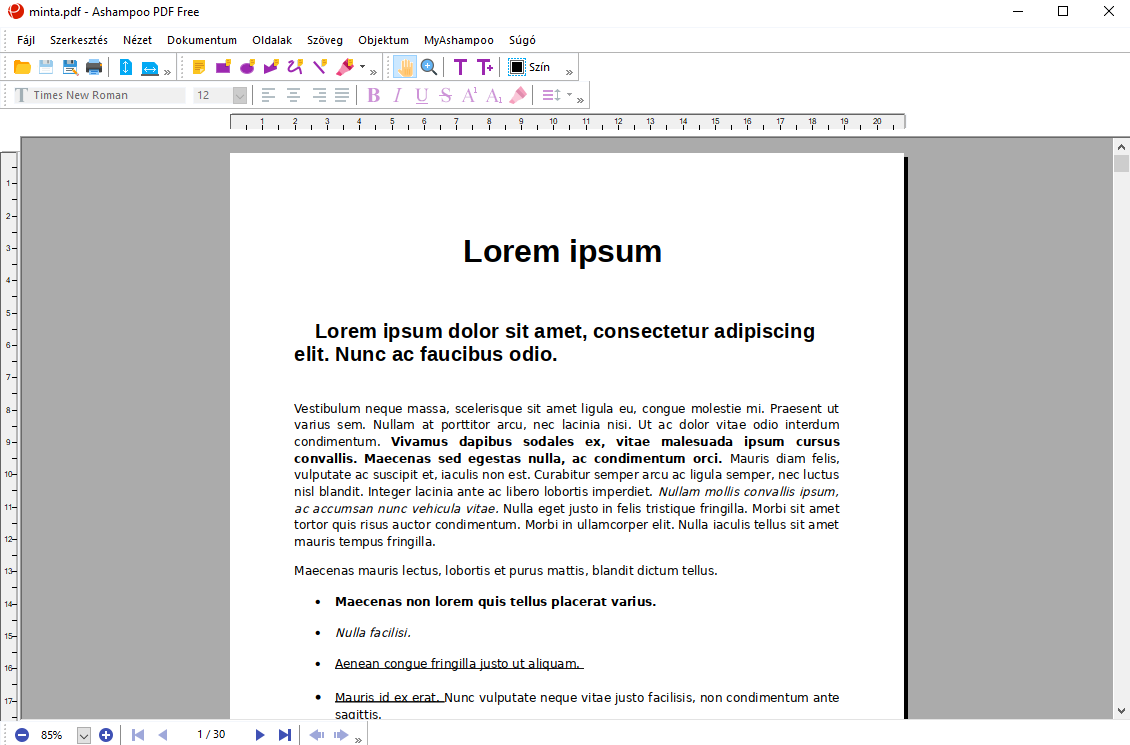
Task: Click the Szín color swatch
Action: point(517,67)
